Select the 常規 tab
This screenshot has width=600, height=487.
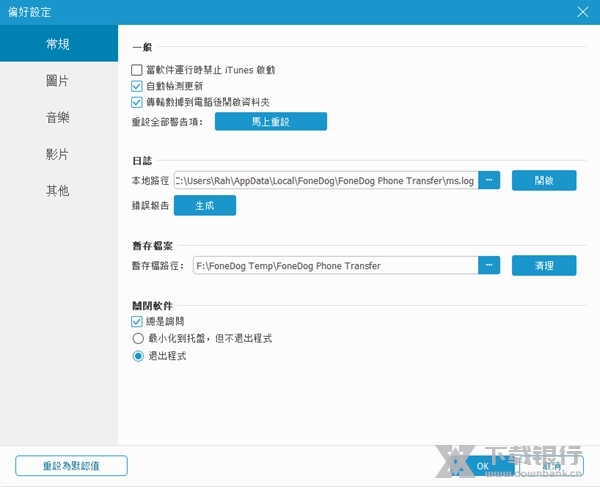pyautogui.click(x=59, y=44)
